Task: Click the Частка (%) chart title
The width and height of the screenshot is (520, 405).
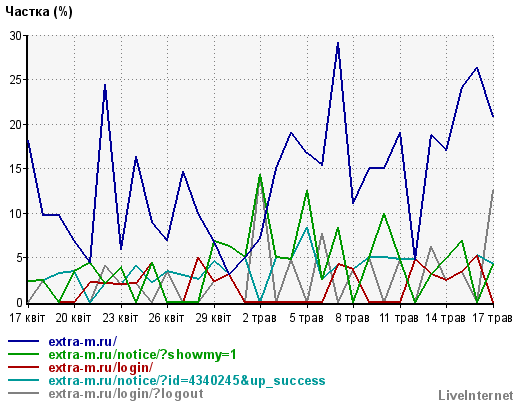Action: pyautogui.click(x=39, y=12)
